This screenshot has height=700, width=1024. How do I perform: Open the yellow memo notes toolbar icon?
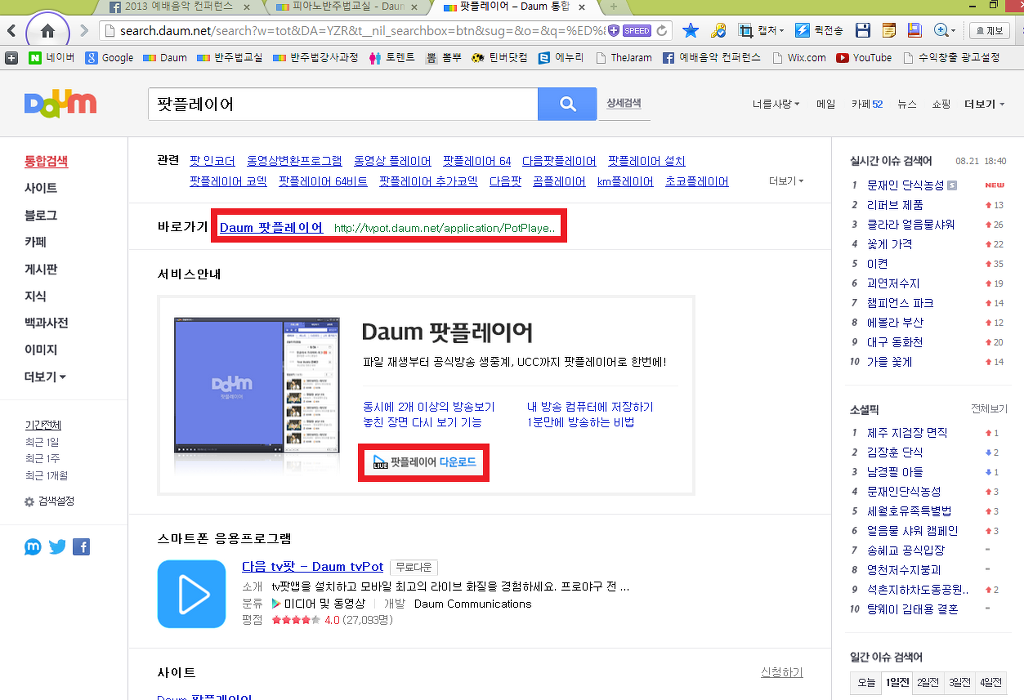pos(889,31)
